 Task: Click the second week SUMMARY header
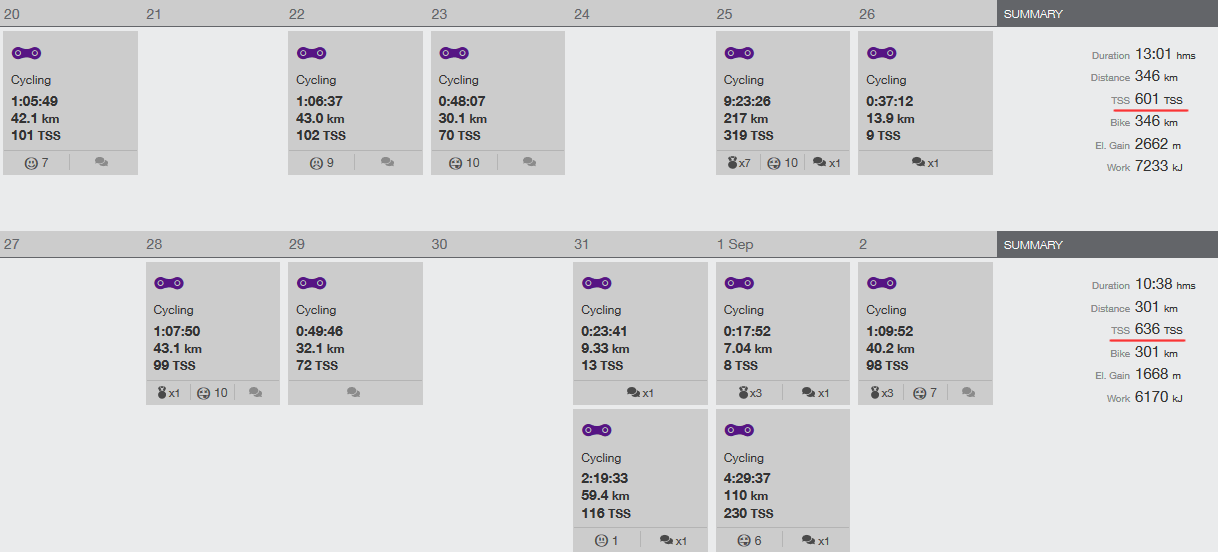1107,245
